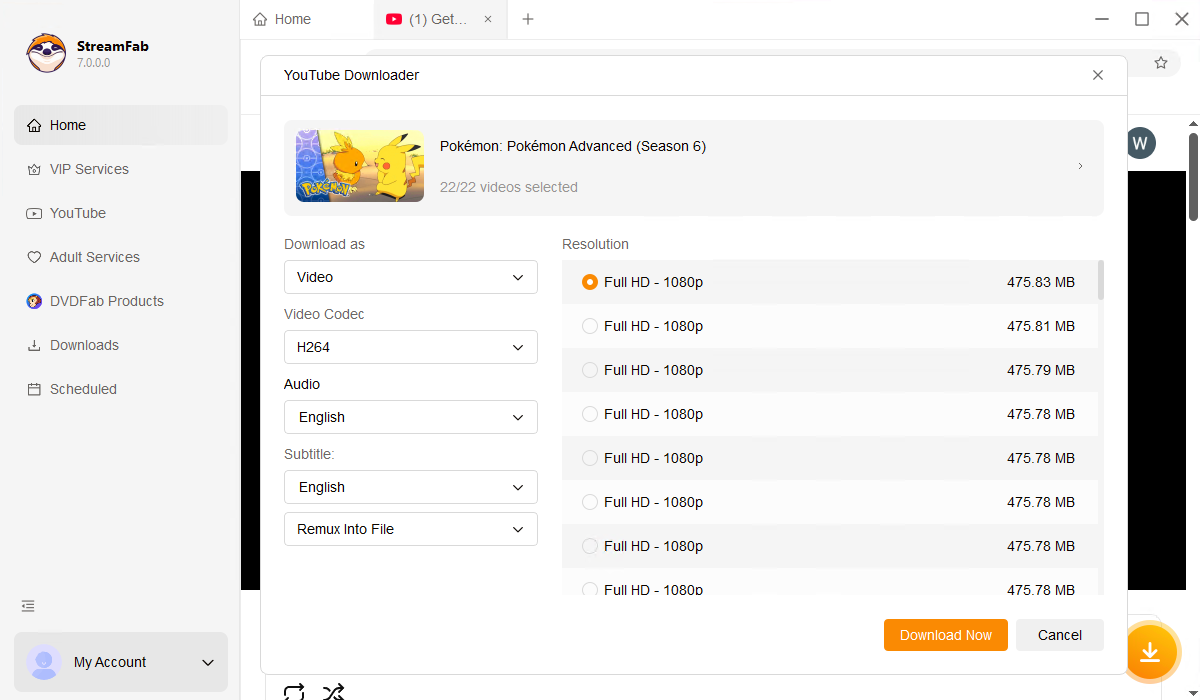Viewport: 1200px width, 700px height.
Task: View the Downloads section
Action: [x=82, y=345]
